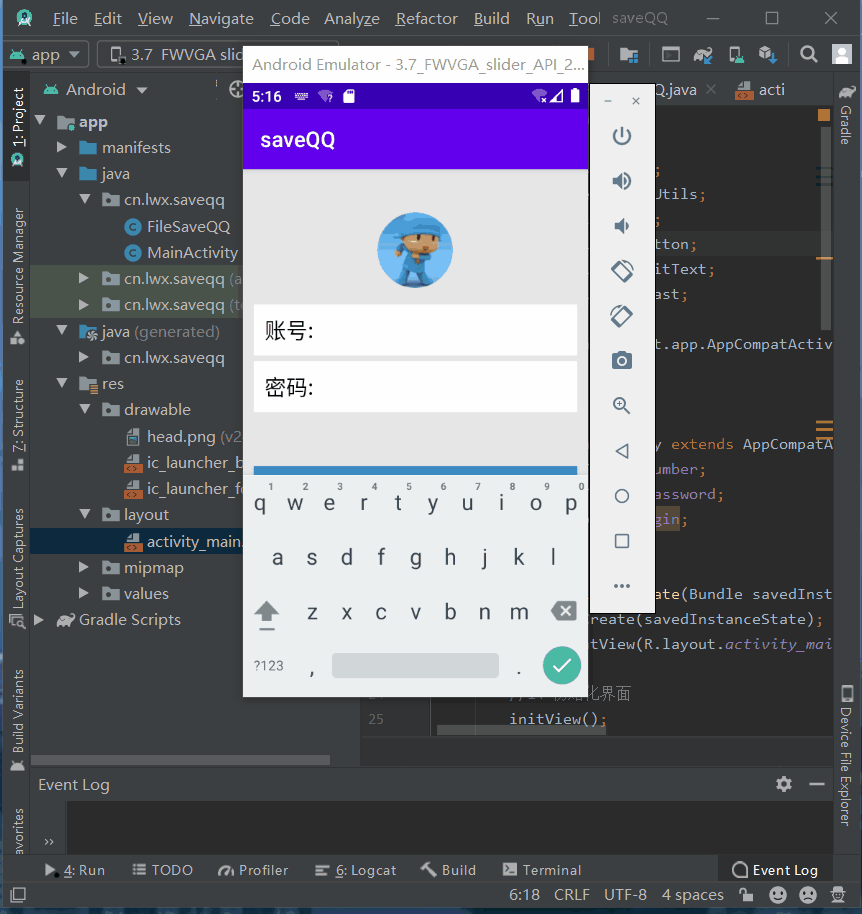Collapse the res folder
This screenshot has height=914, width=862.
(x=62, y=383)
